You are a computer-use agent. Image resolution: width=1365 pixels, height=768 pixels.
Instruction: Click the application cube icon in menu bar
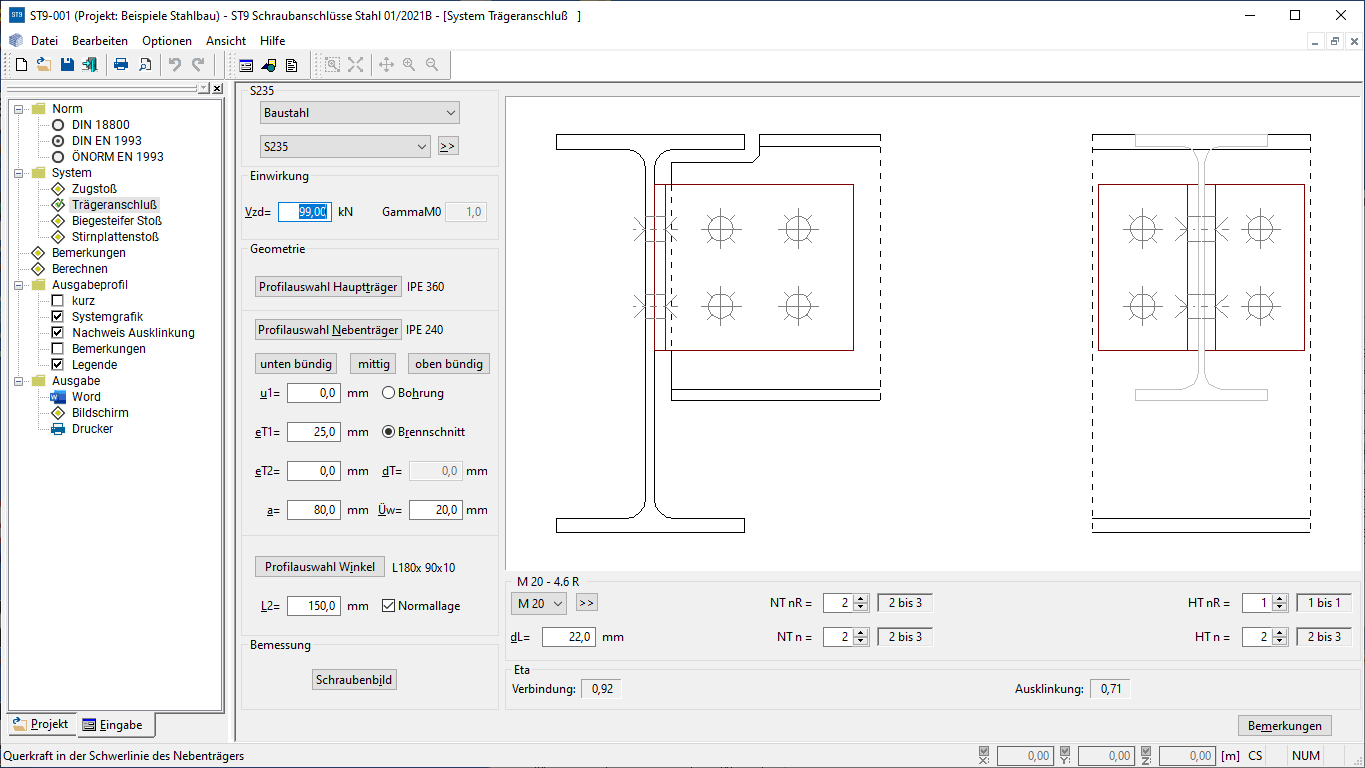pos(16,41)
